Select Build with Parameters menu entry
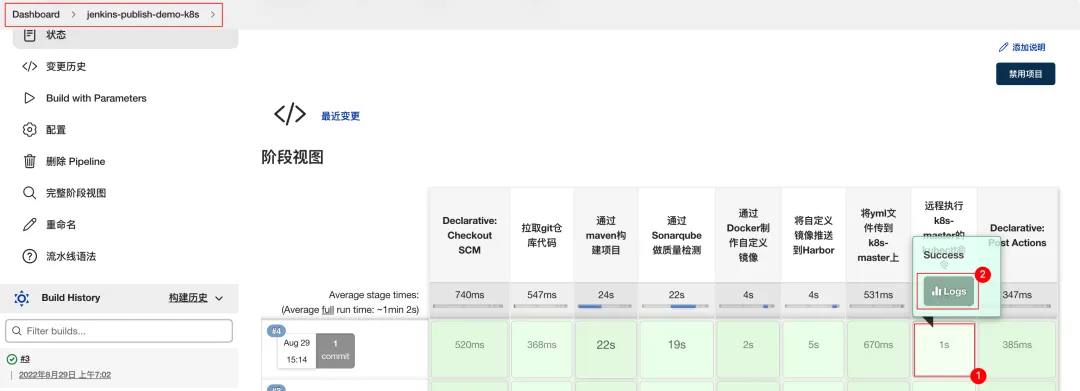The height and width of the screenshot is (391, 1080). click(96, 98)
